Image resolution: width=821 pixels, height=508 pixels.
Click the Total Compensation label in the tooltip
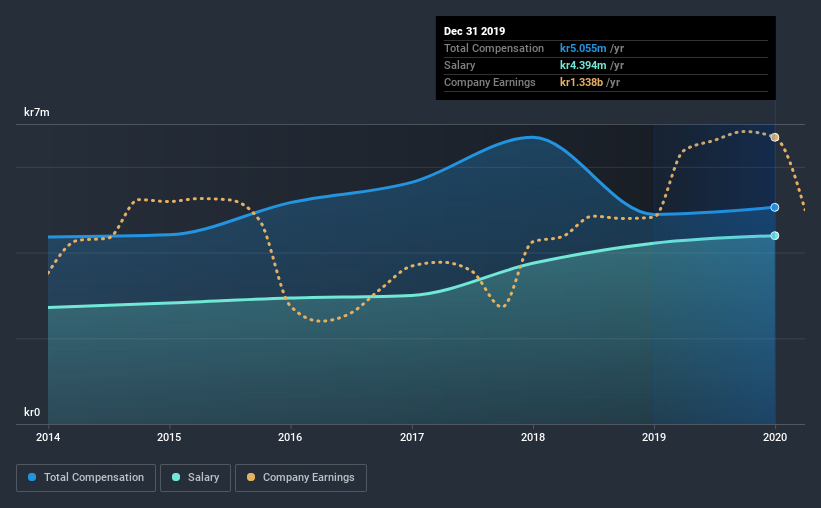click(x=494, y=48)
